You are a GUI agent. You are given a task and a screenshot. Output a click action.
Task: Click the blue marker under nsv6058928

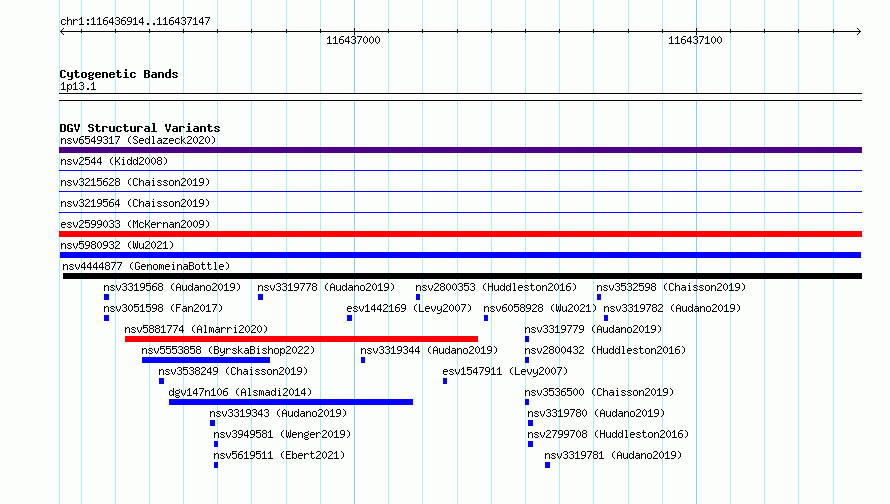point(486,318)
